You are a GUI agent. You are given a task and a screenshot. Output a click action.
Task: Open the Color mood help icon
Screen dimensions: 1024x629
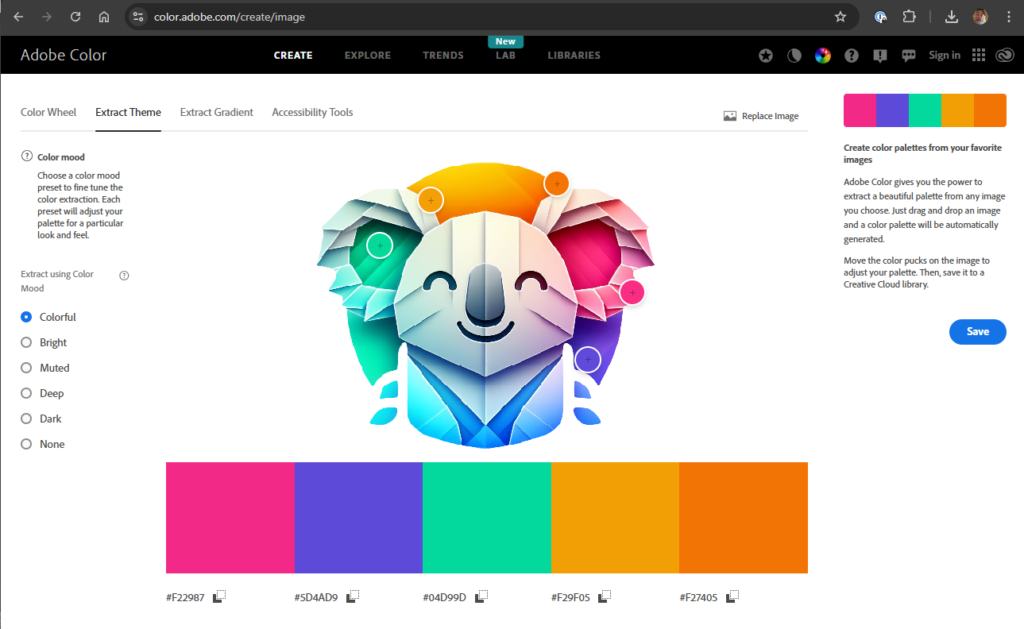tap(27, 156)
